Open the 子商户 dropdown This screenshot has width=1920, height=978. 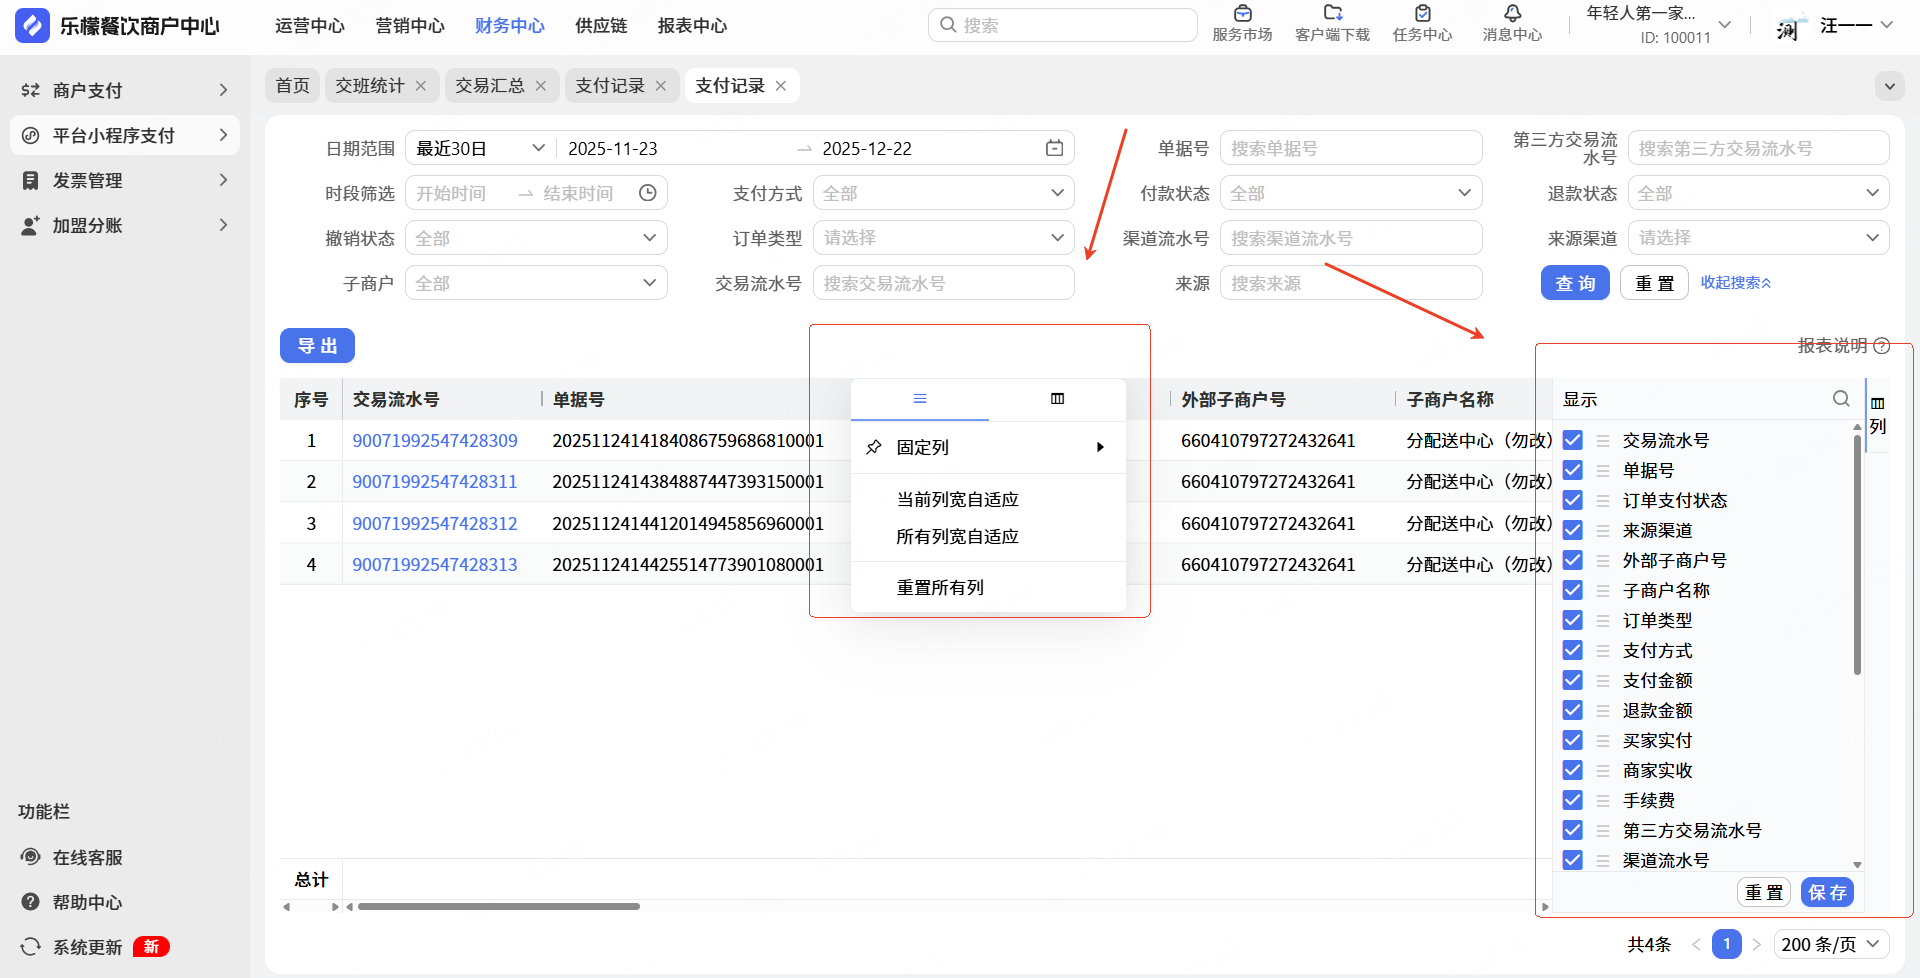pyautogui.click(x=536, y=283)
